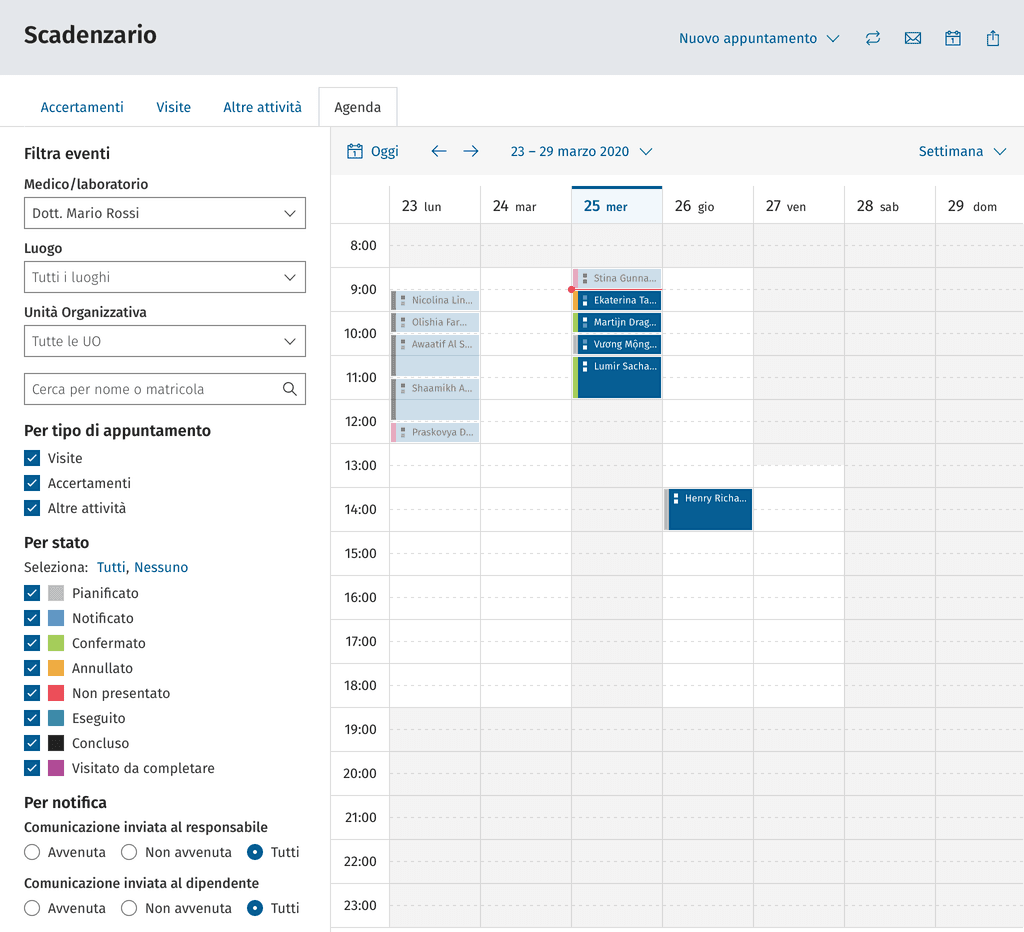
Task: Click drag handle on Lumir Sacha appointment
Action: tap(584, 366)
